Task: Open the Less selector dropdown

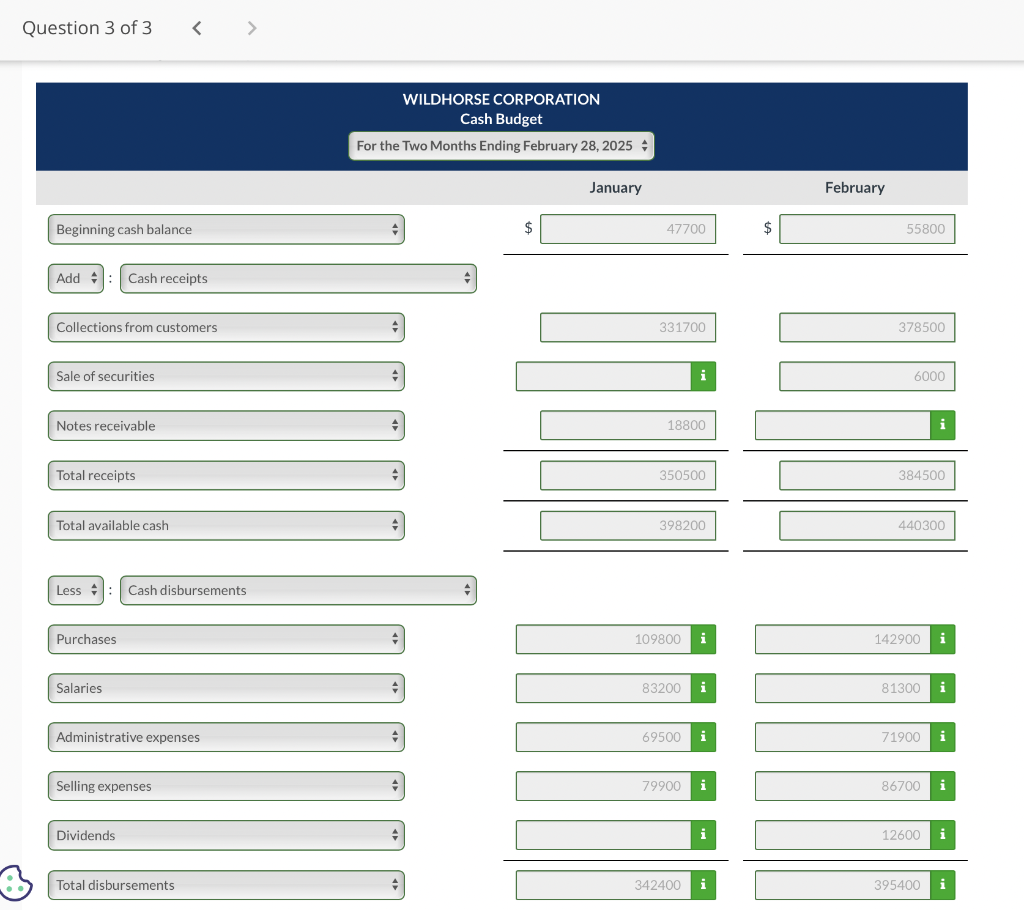Action: [76, 590]
